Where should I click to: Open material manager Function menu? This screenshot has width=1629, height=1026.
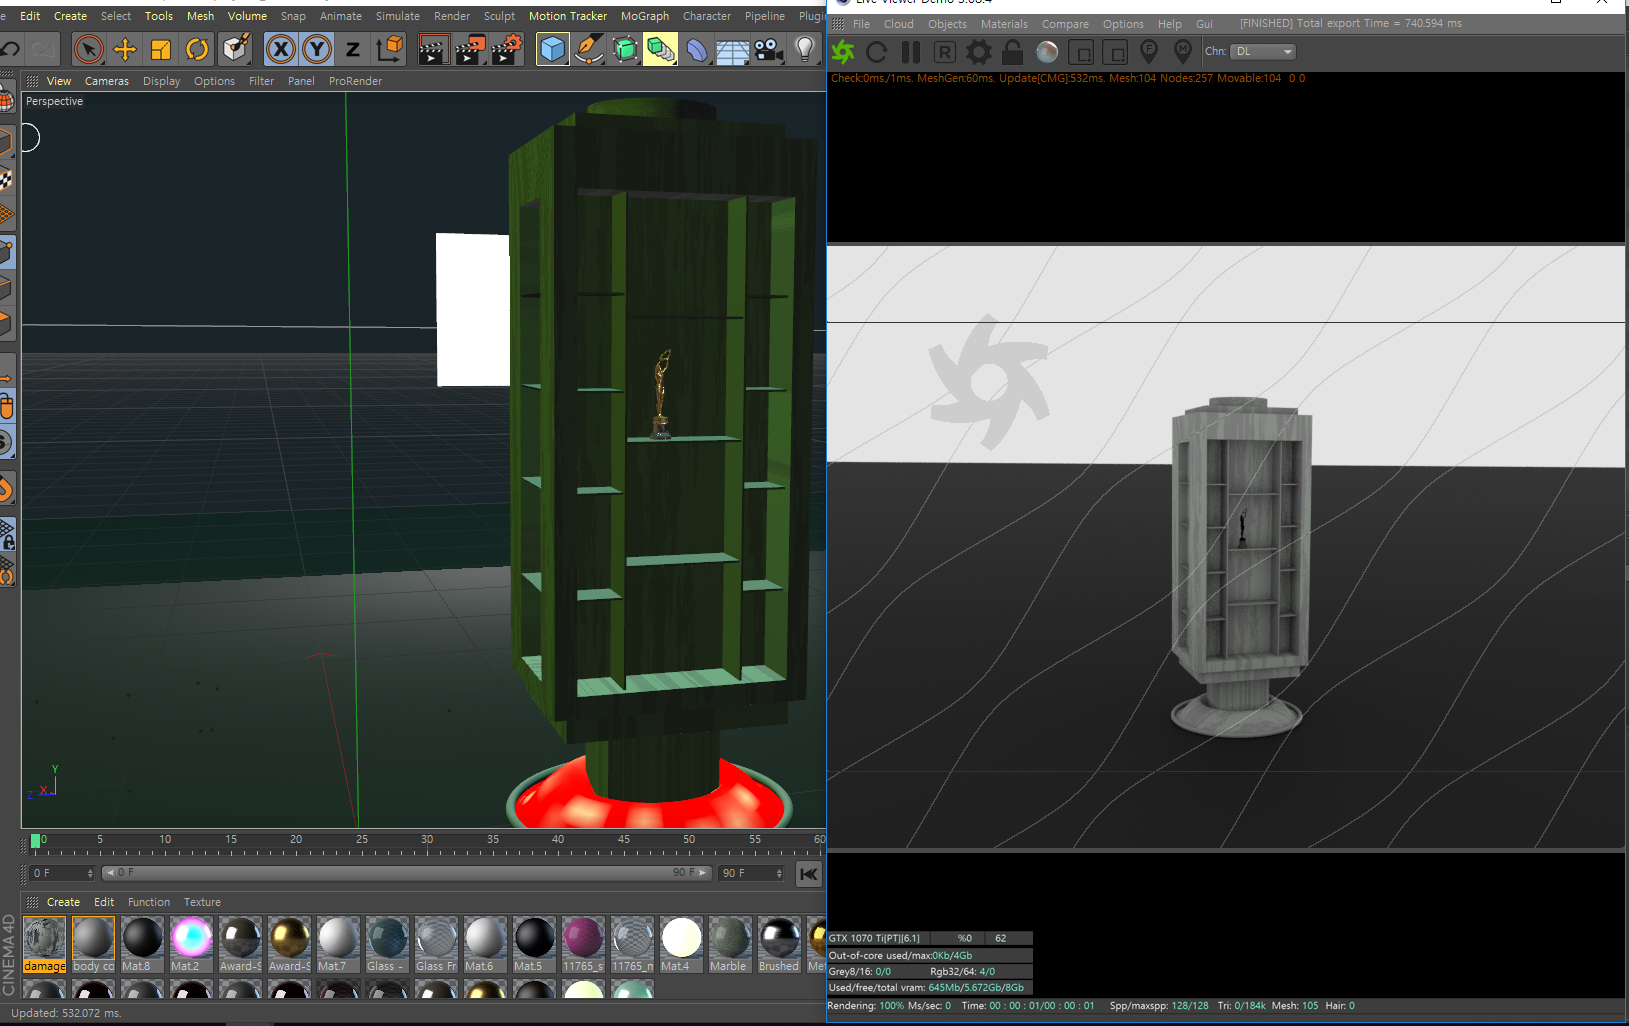[x=149, y=902]
